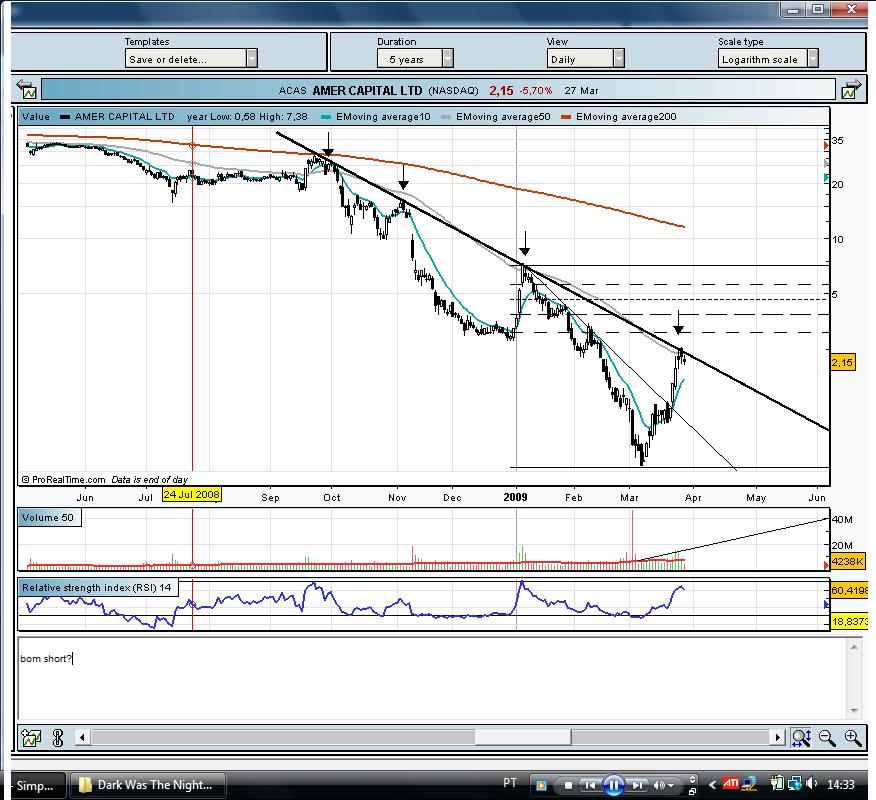Expand the Duration 5 years dropdown
This screenshot has width=876, height=800.
[x=415, y=59]
